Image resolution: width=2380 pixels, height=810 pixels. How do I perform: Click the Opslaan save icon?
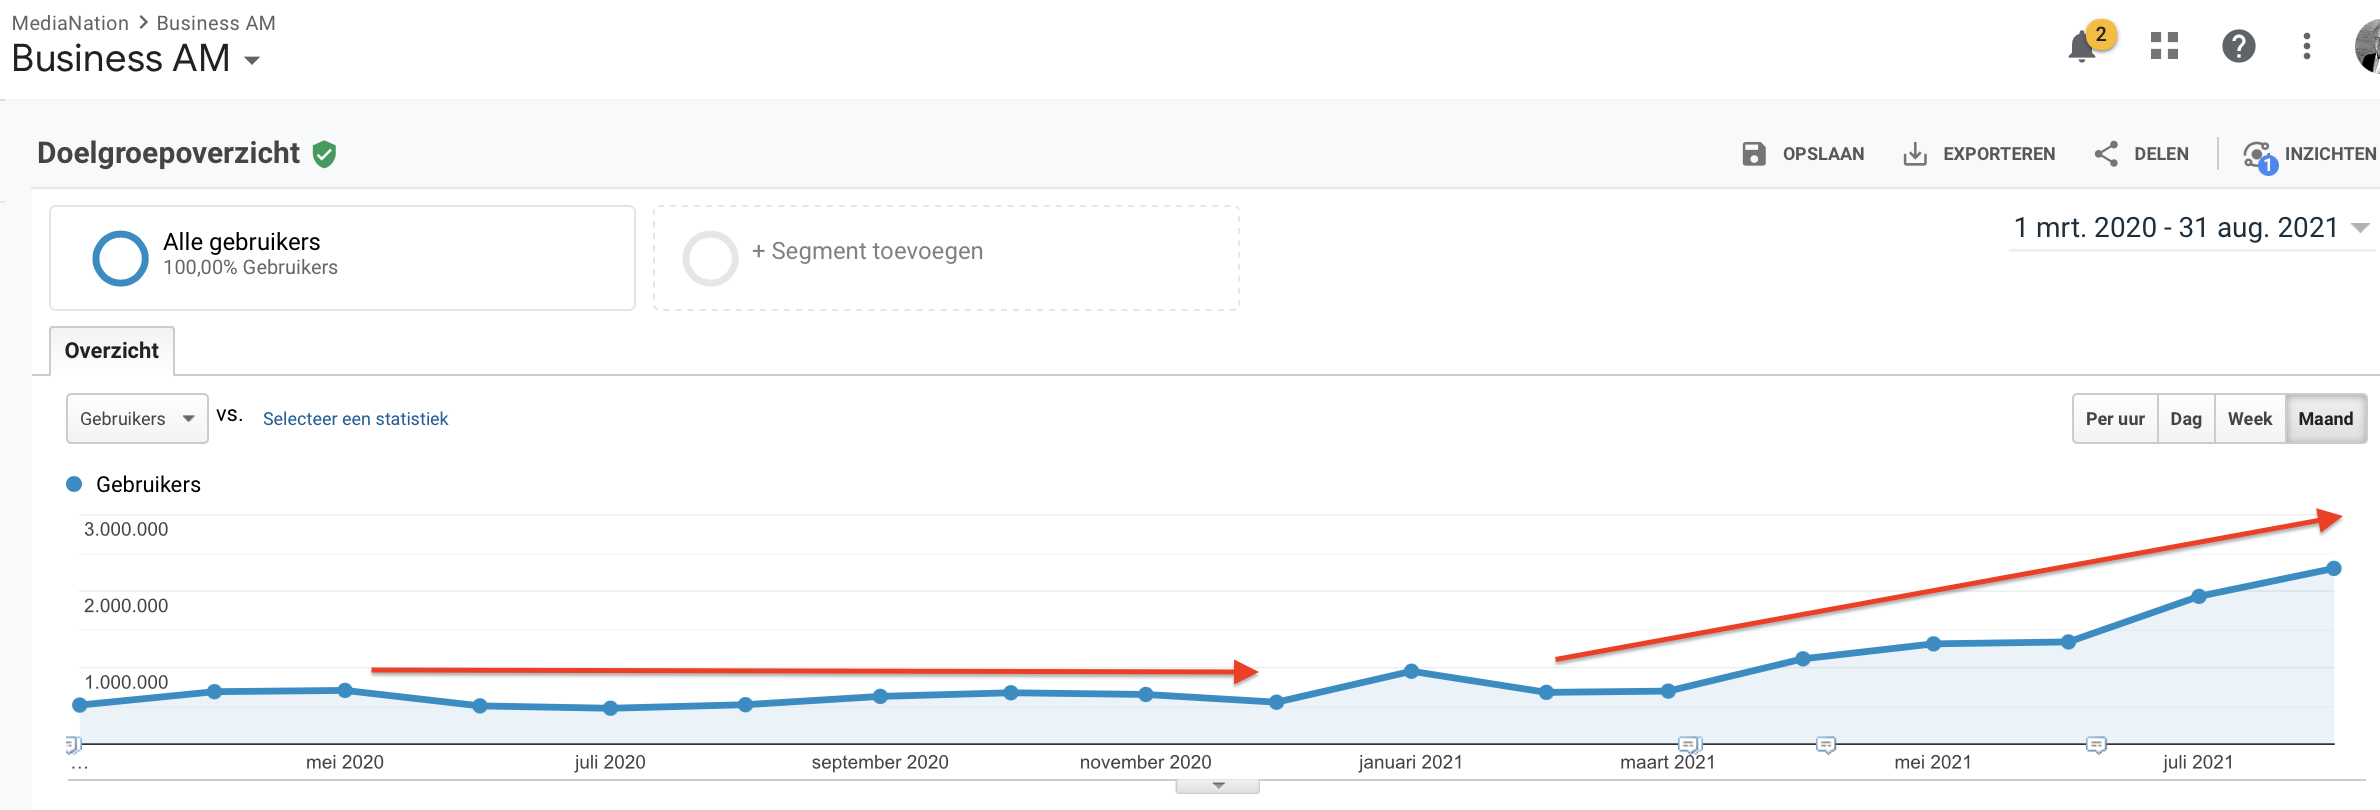click(1754, 154)
